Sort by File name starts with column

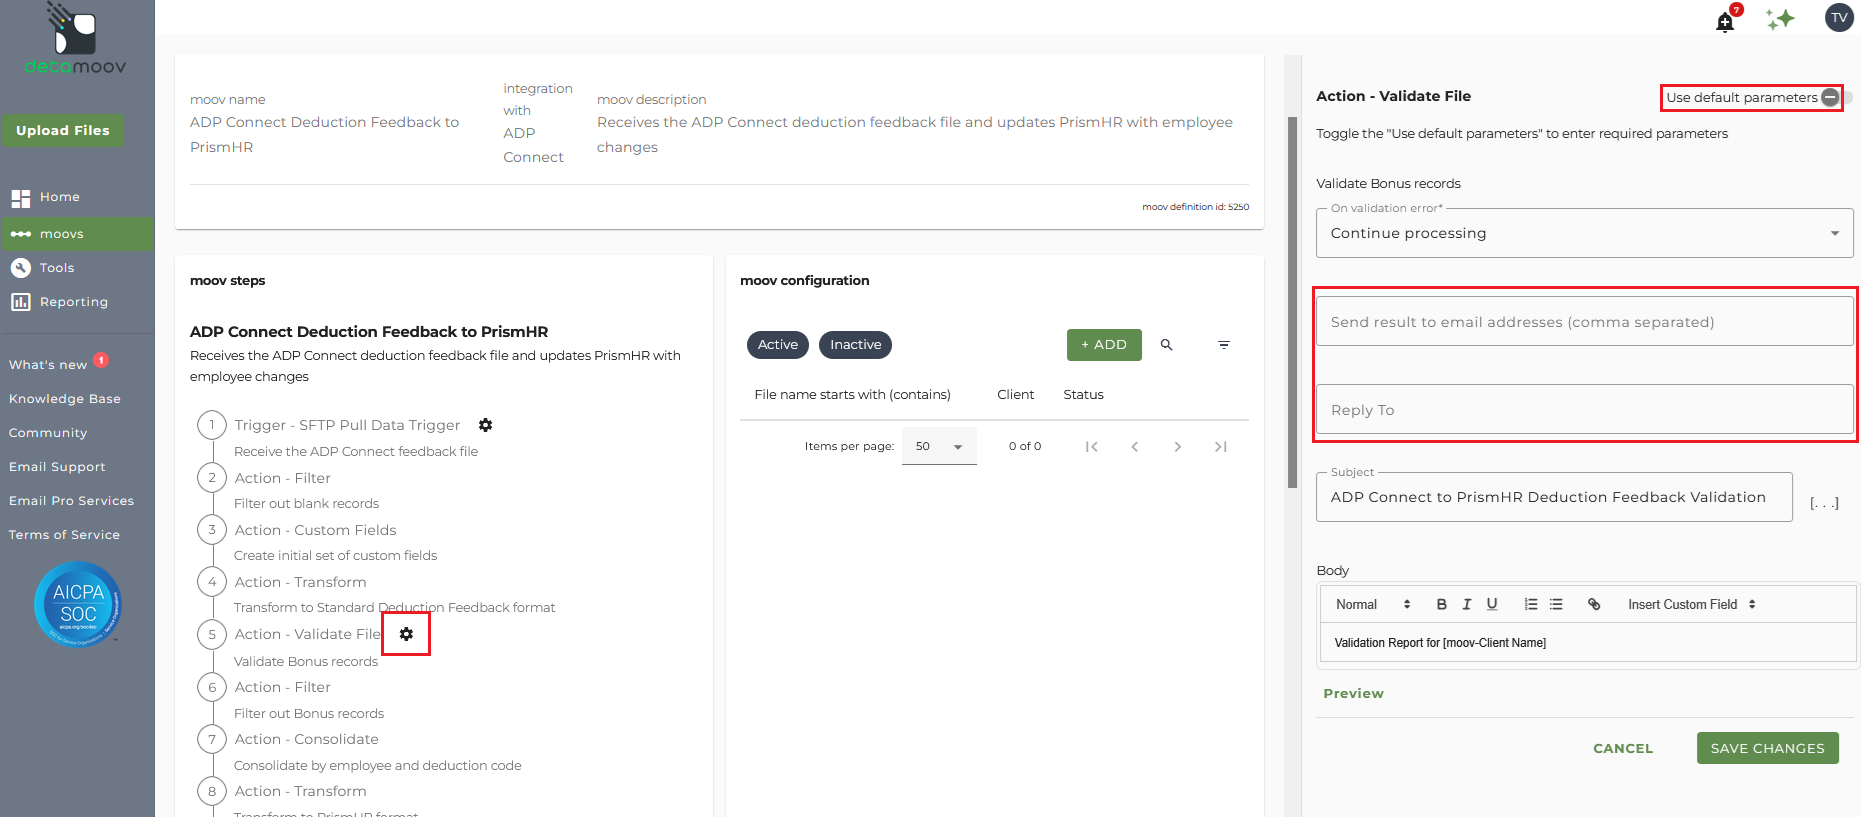point(852,395)
